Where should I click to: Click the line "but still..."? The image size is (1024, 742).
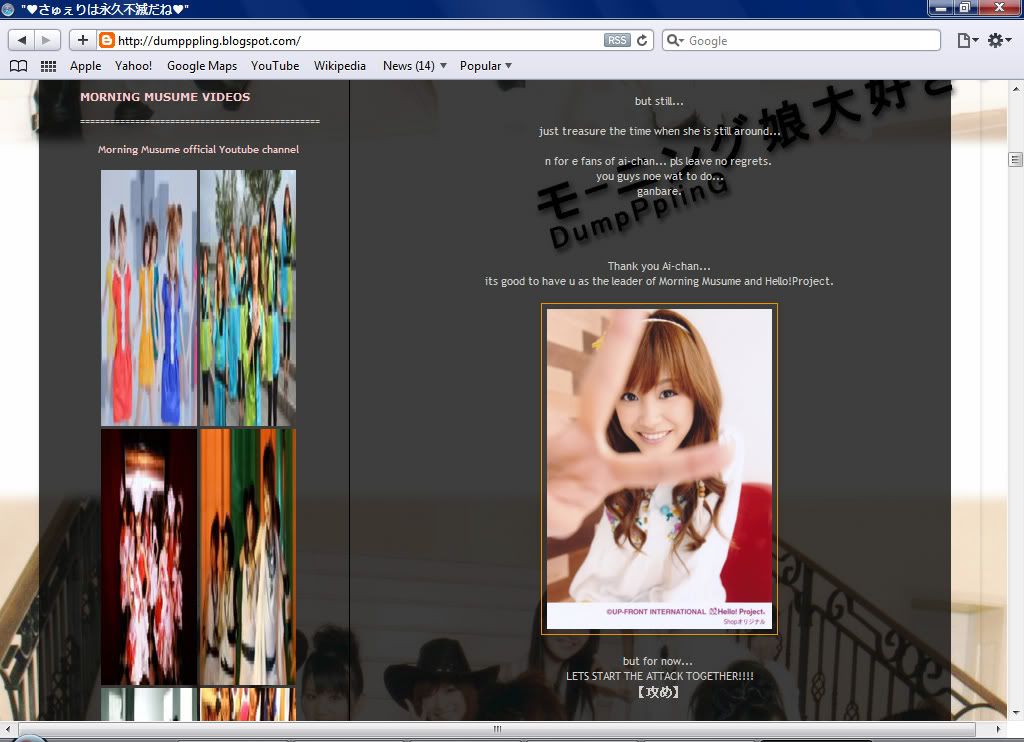[659, 101]
